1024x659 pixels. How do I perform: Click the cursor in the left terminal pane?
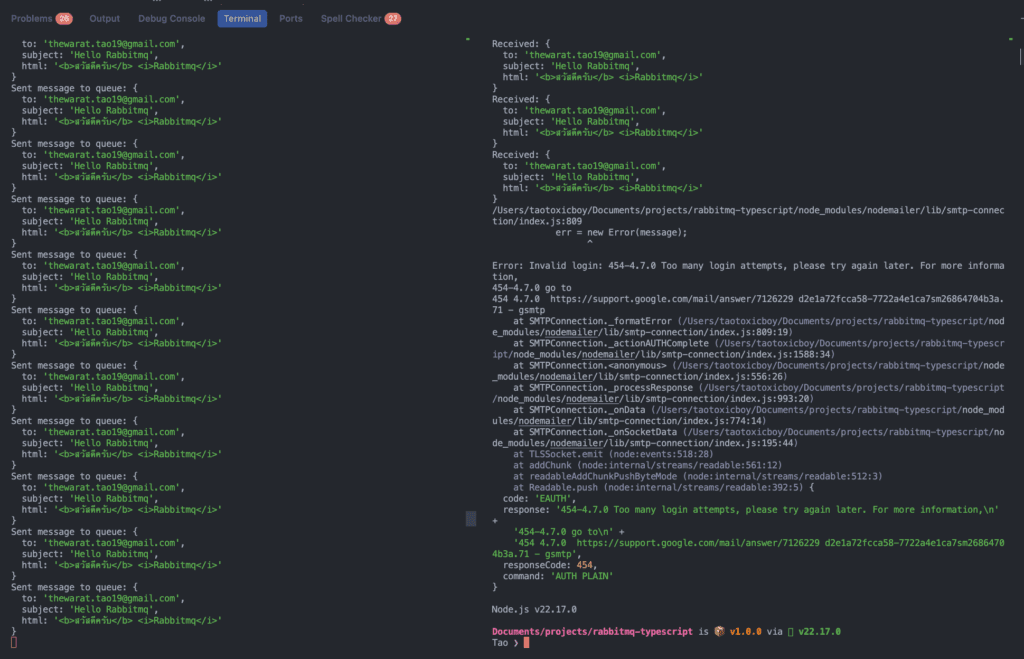coord(14,642)
